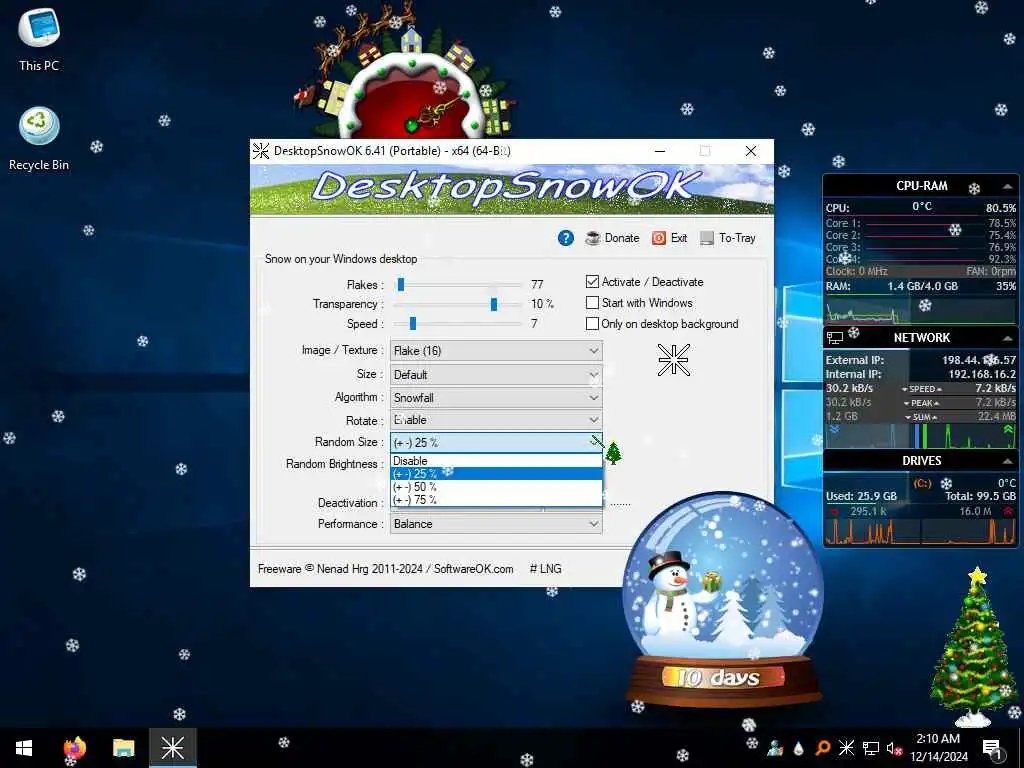Click the Internal IP 192.168.16.2 value
The height and width of the screenshot is (768, 1024).
click(982, 374)
